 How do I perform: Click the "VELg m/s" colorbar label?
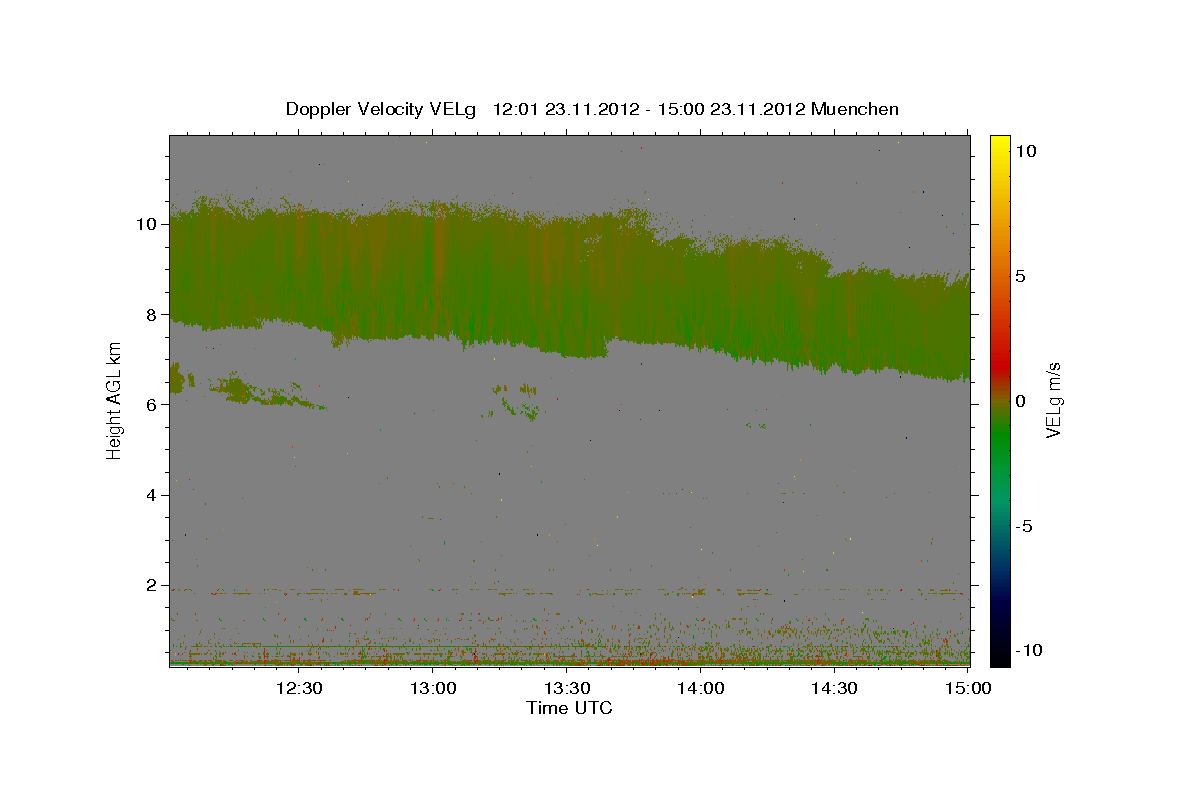coord(1053,400)
